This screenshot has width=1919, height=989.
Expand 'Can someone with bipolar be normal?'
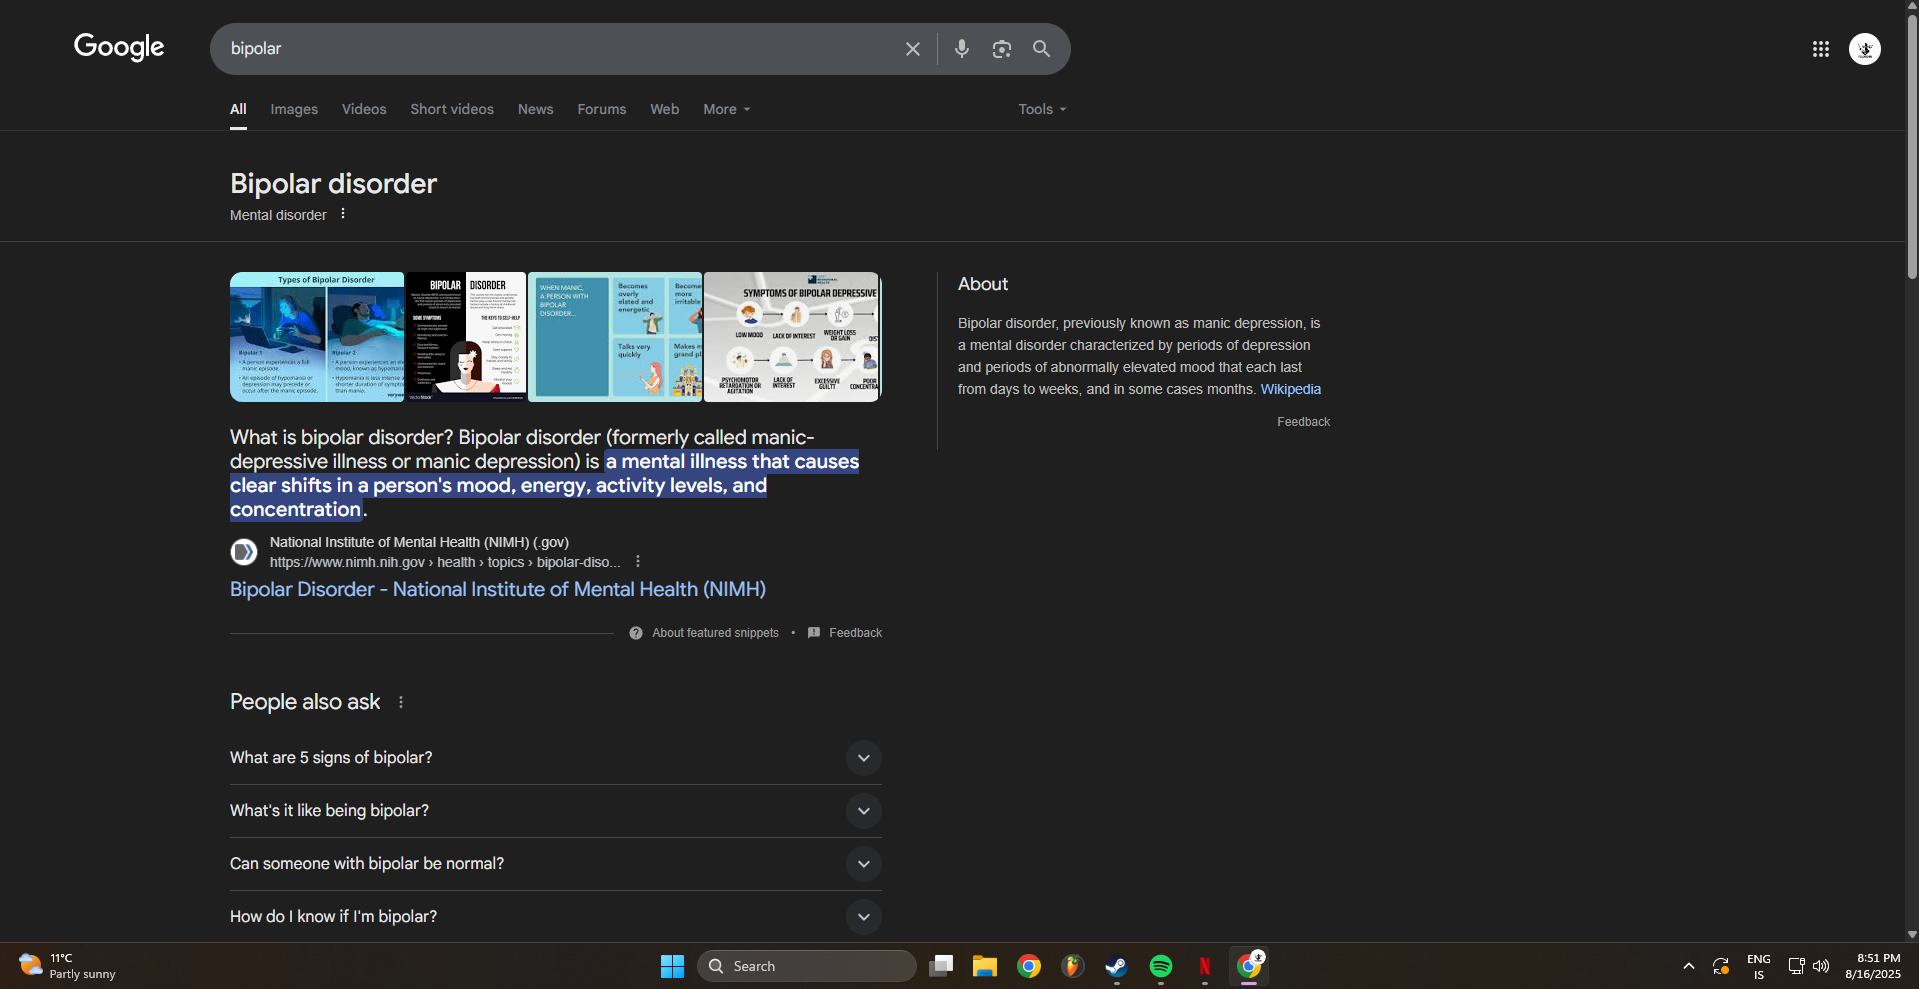(555, 864)
